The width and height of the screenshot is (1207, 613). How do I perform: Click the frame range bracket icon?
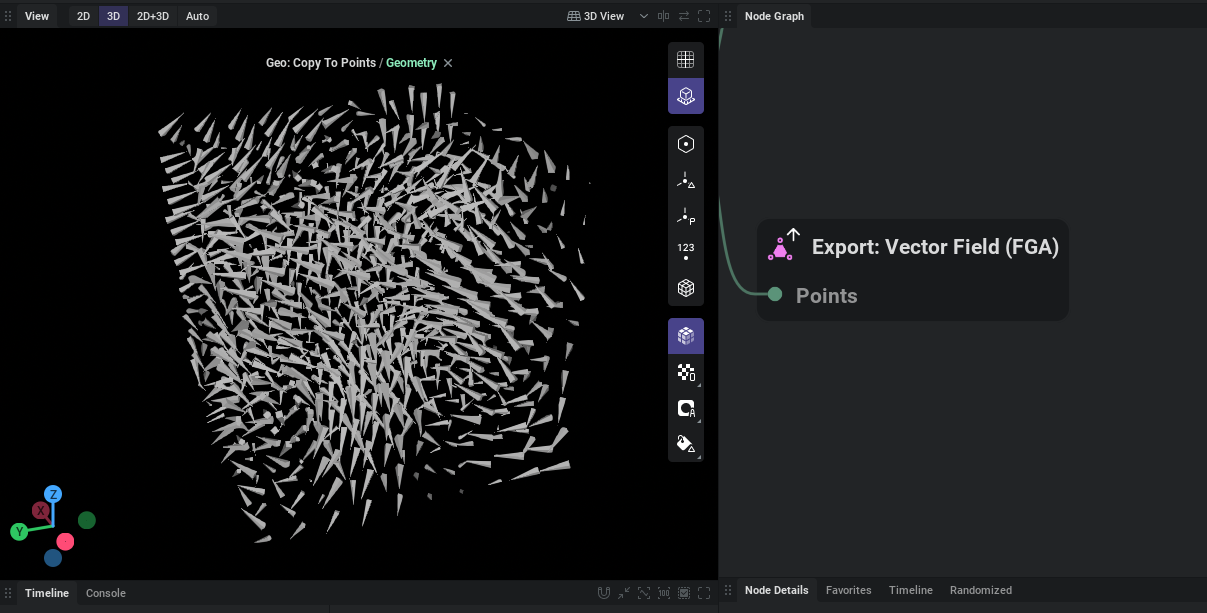coord(664,592)
